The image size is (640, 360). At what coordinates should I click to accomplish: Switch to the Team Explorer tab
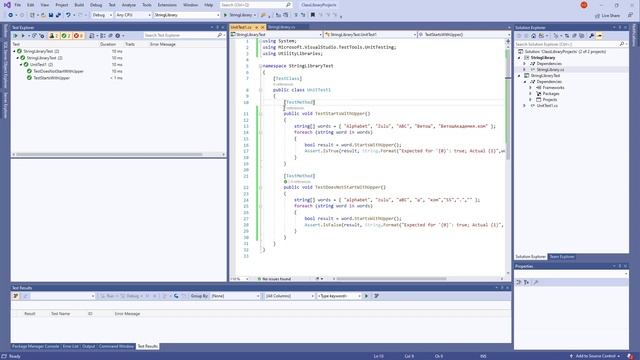click(x=562, y=257)
